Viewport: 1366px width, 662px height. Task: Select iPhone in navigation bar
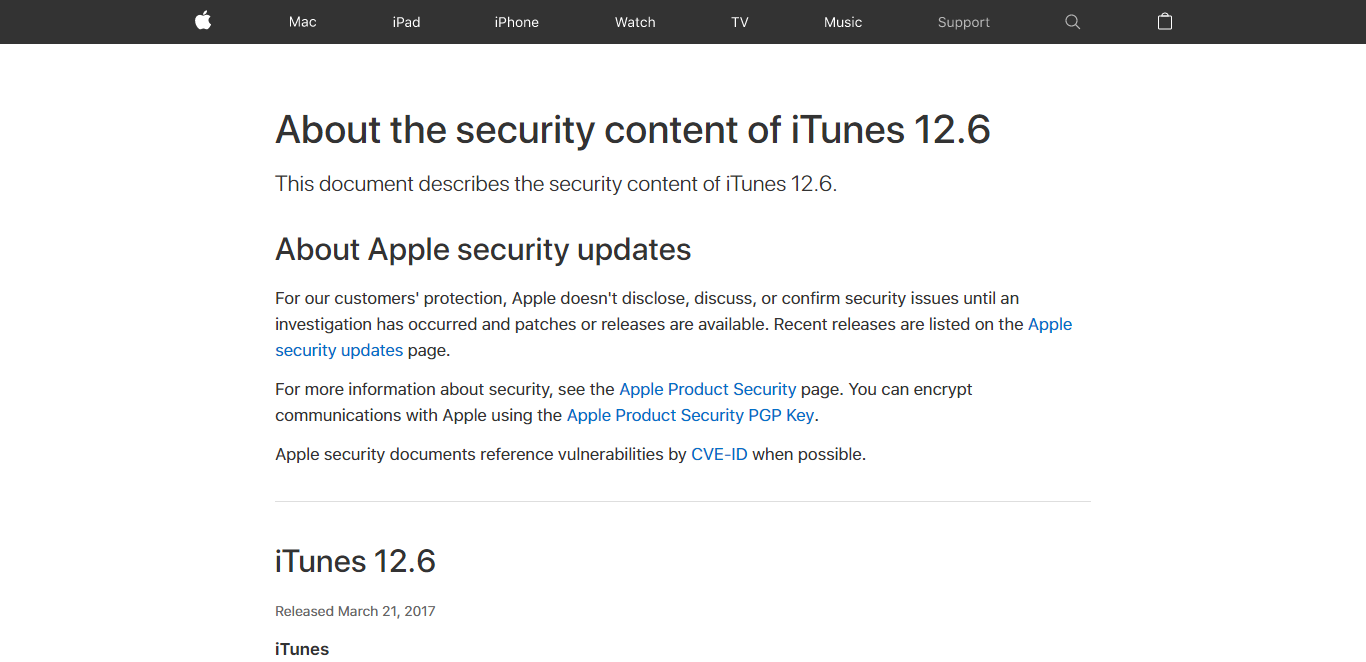[x=517, y=22]
